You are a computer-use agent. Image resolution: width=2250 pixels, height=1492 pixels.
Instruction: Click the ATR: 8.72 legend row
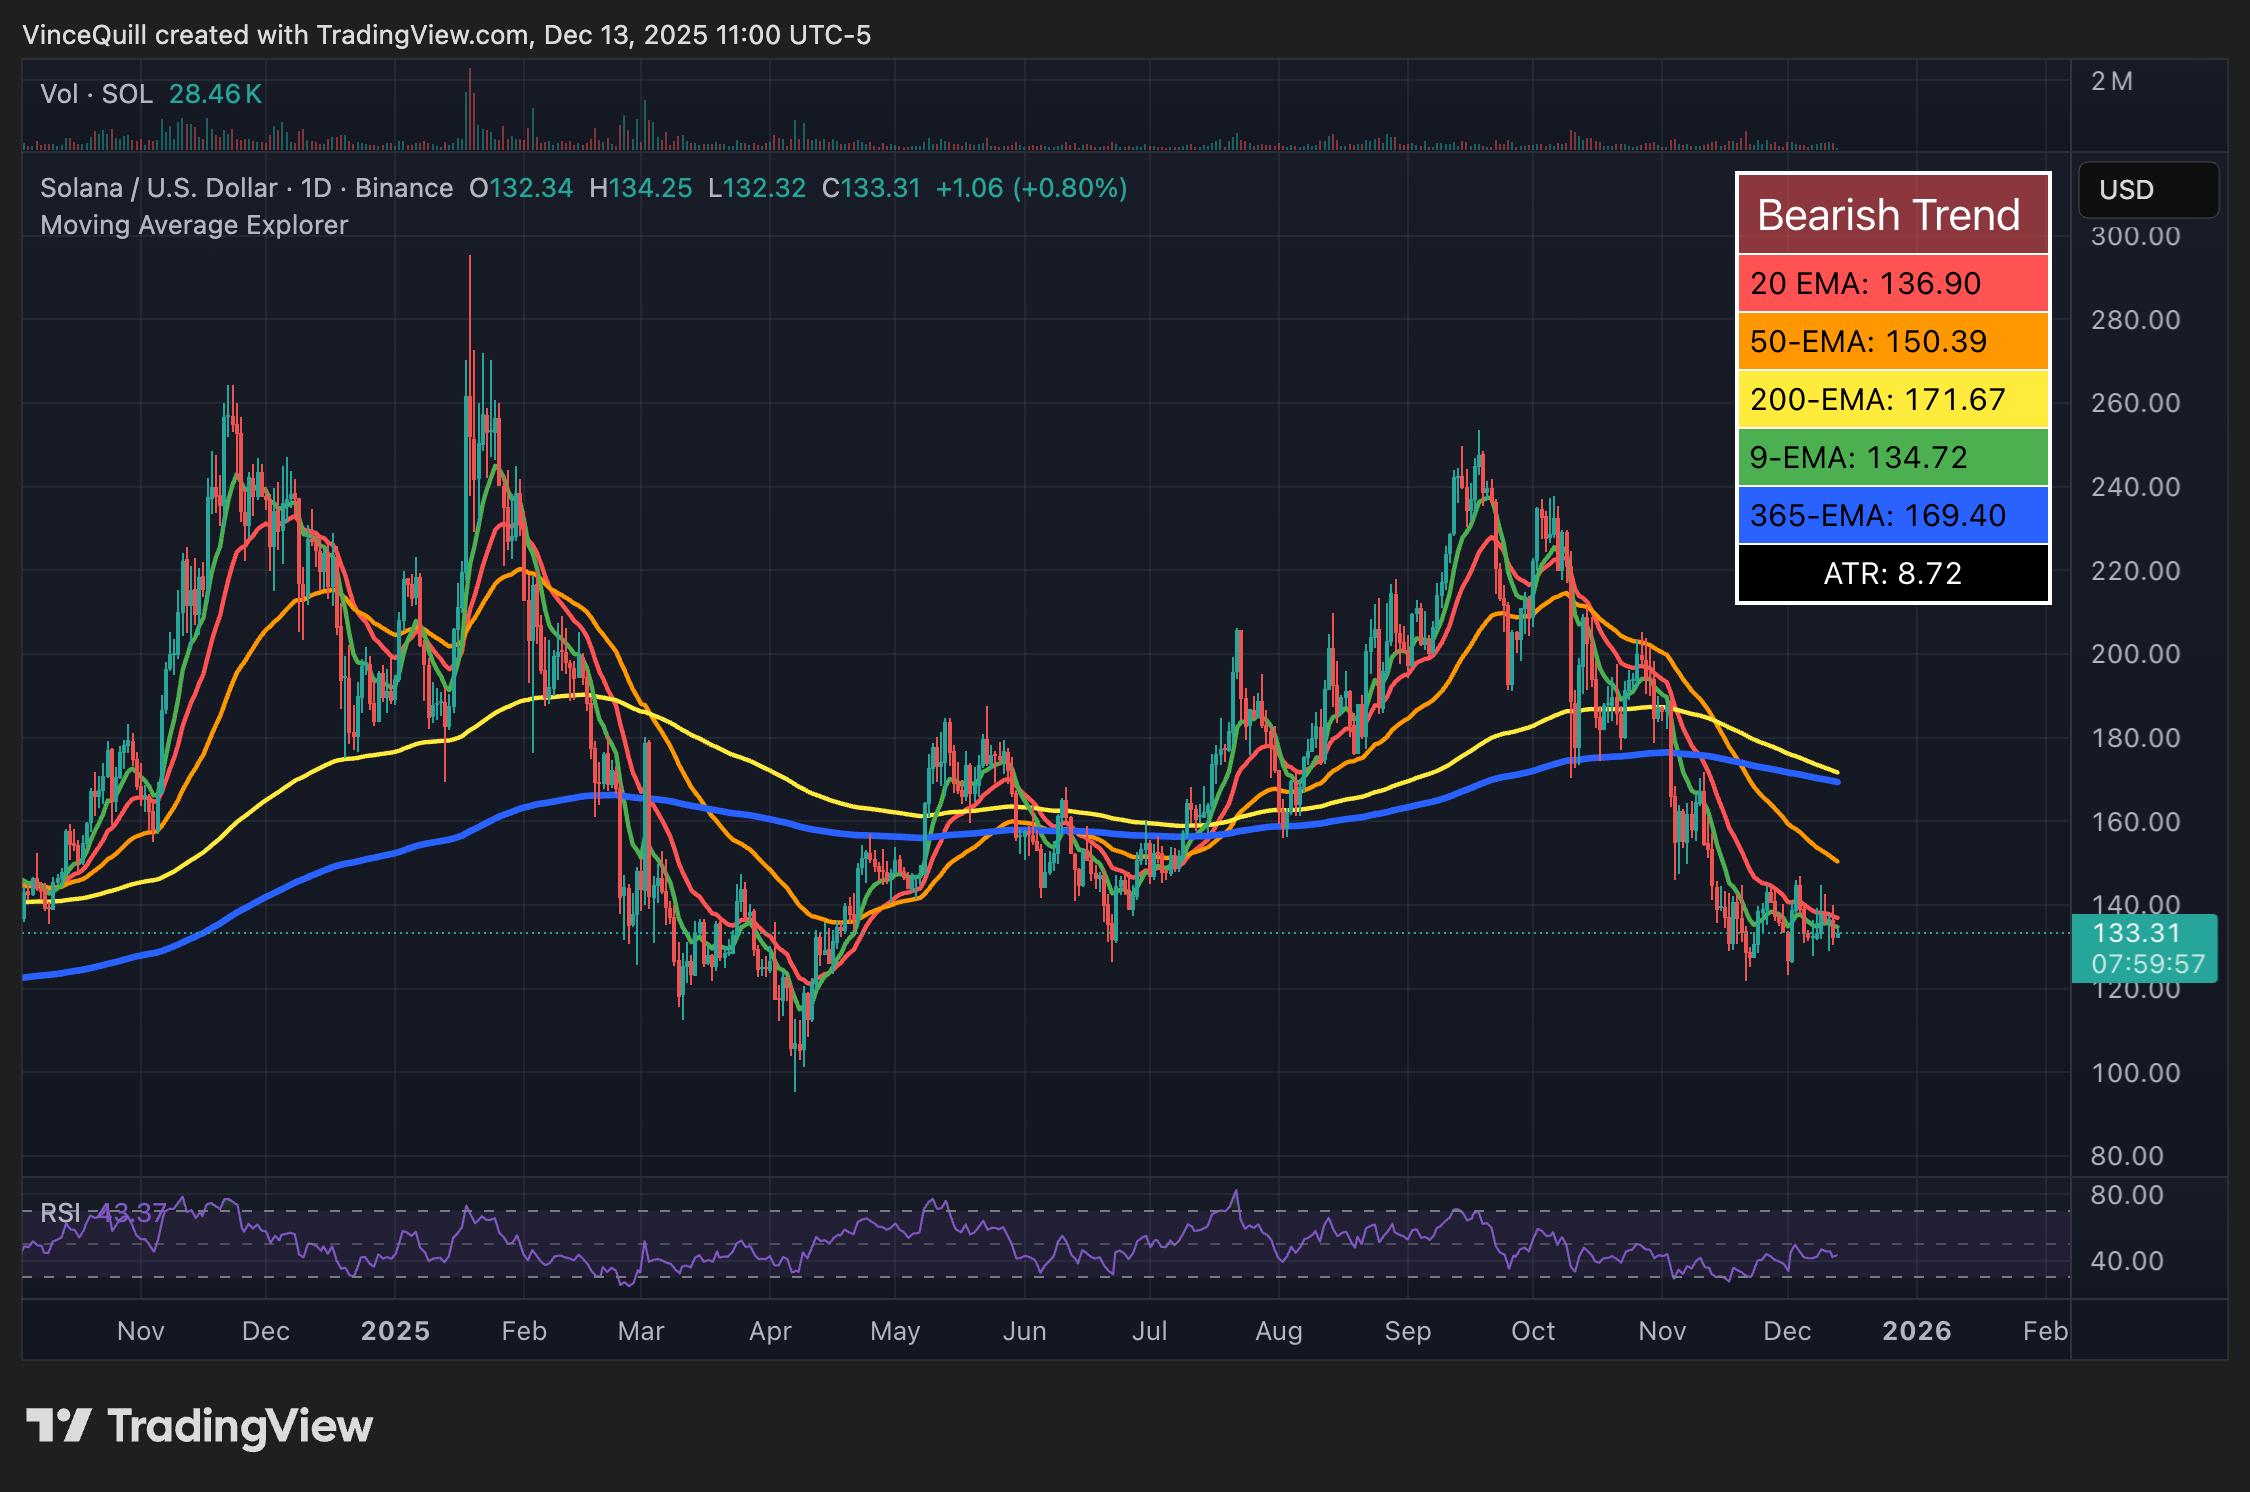(1892, 573)
